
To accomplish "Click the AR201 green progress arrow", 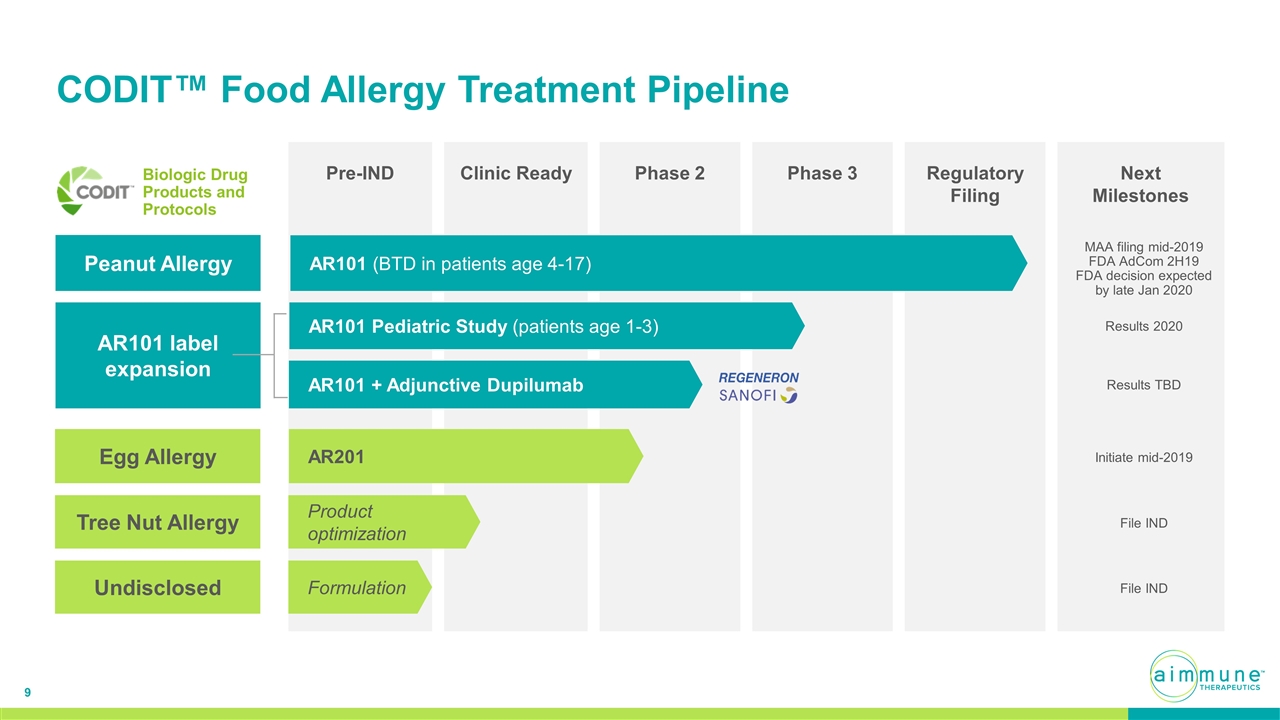I will tap(460, 457).
